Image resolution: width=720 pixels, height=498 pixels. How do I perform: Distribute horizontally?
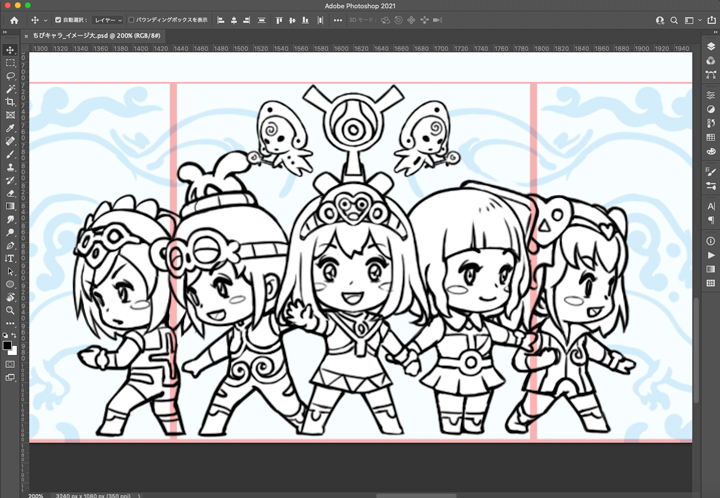(321, 20)
